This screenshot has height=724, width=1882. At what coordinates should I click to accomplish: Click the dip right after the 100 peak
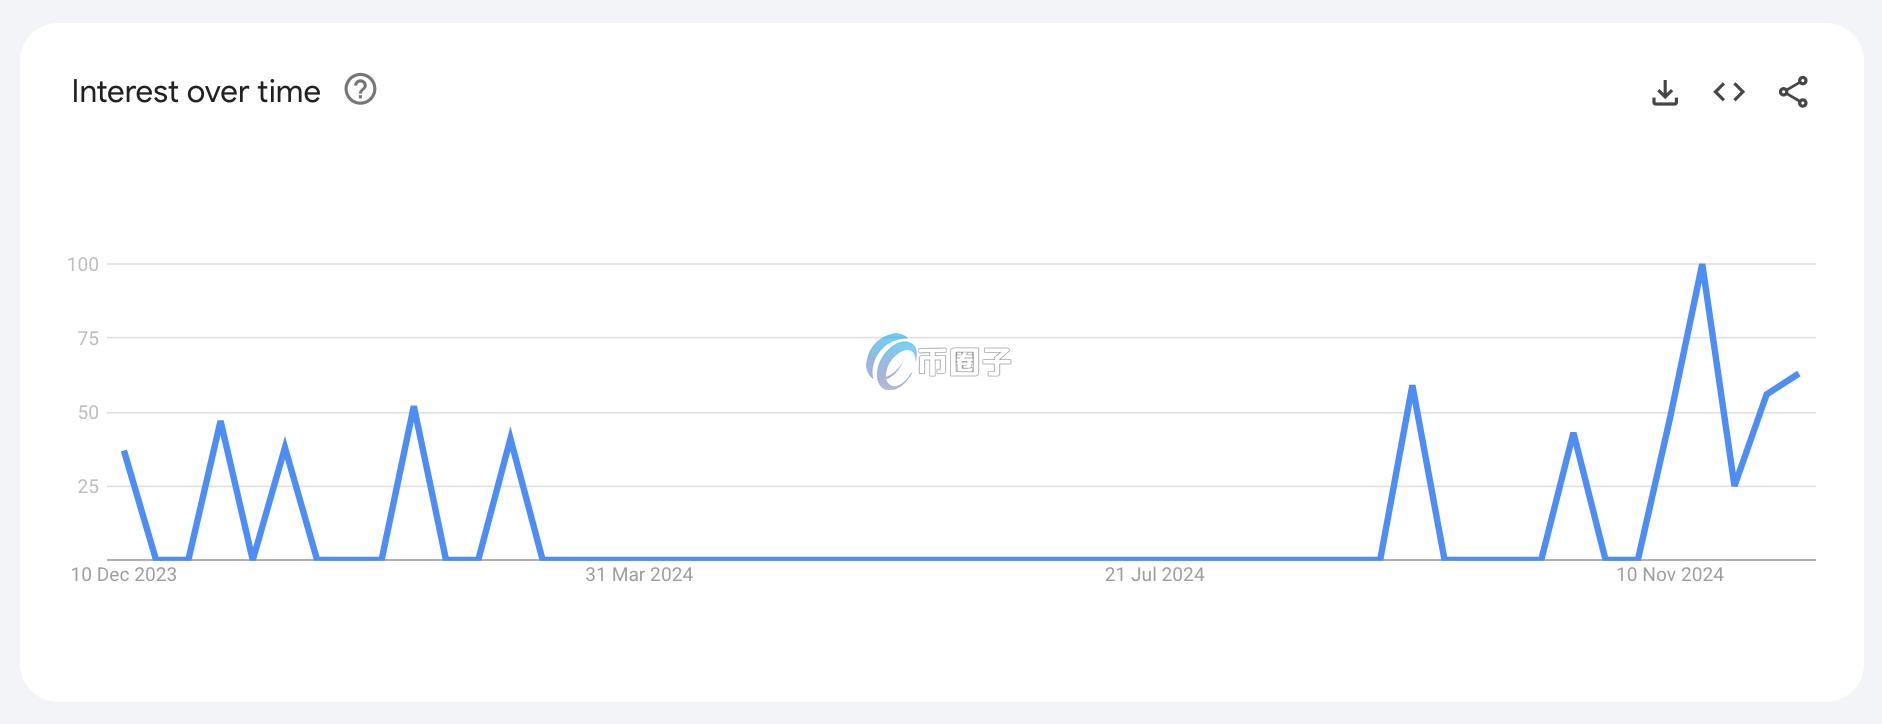pyautogui.click(x=1735, y=485)
